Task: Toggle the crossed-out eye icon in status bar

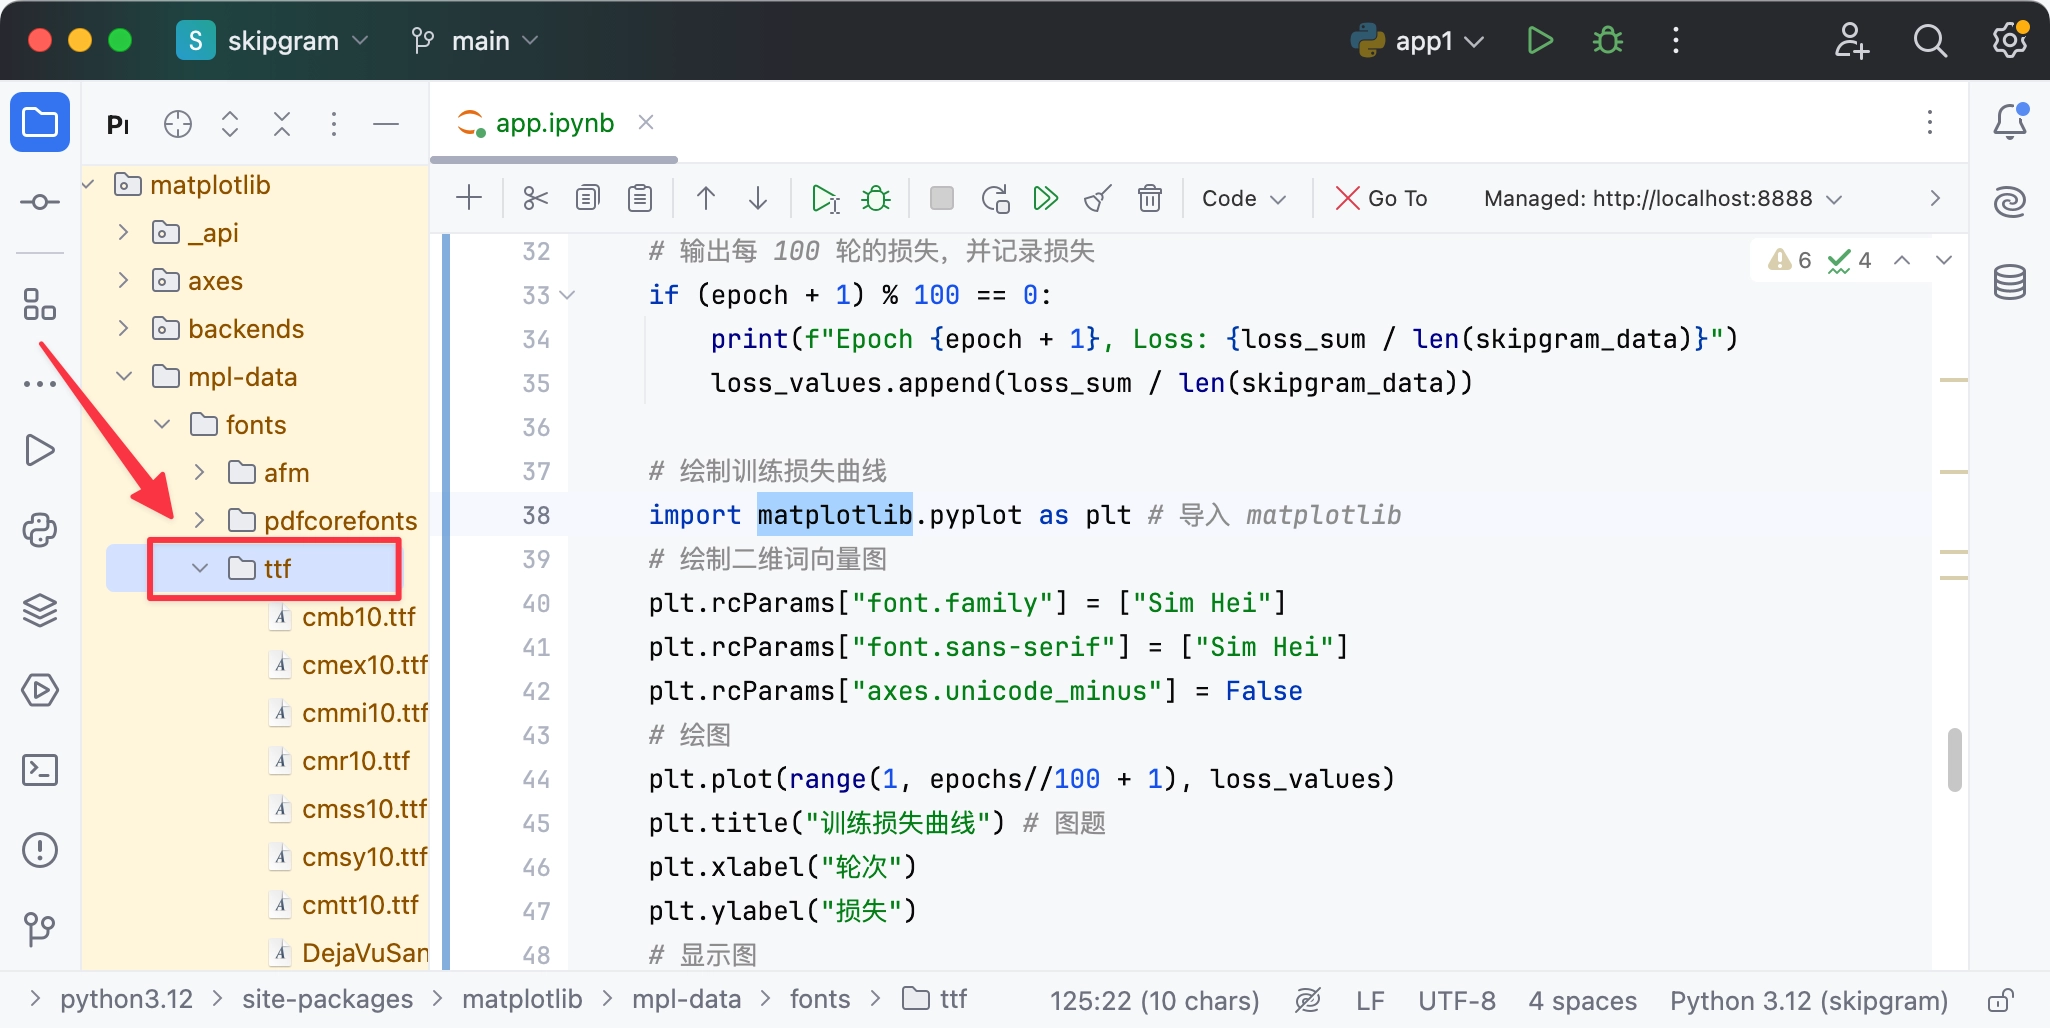Action: coord(1308,1000)
